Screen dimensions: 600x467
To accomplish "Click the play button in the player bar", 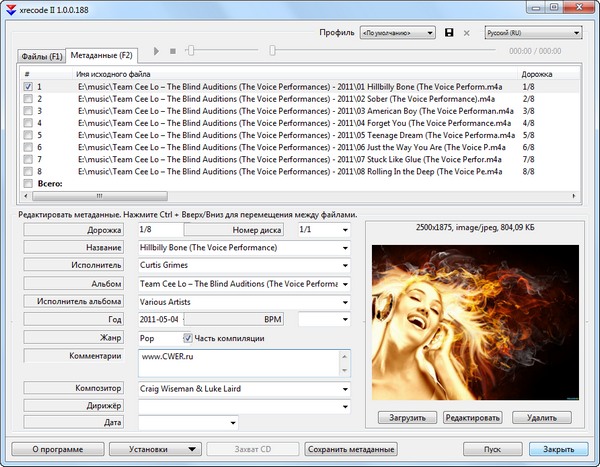I will [x=155, y=50].
